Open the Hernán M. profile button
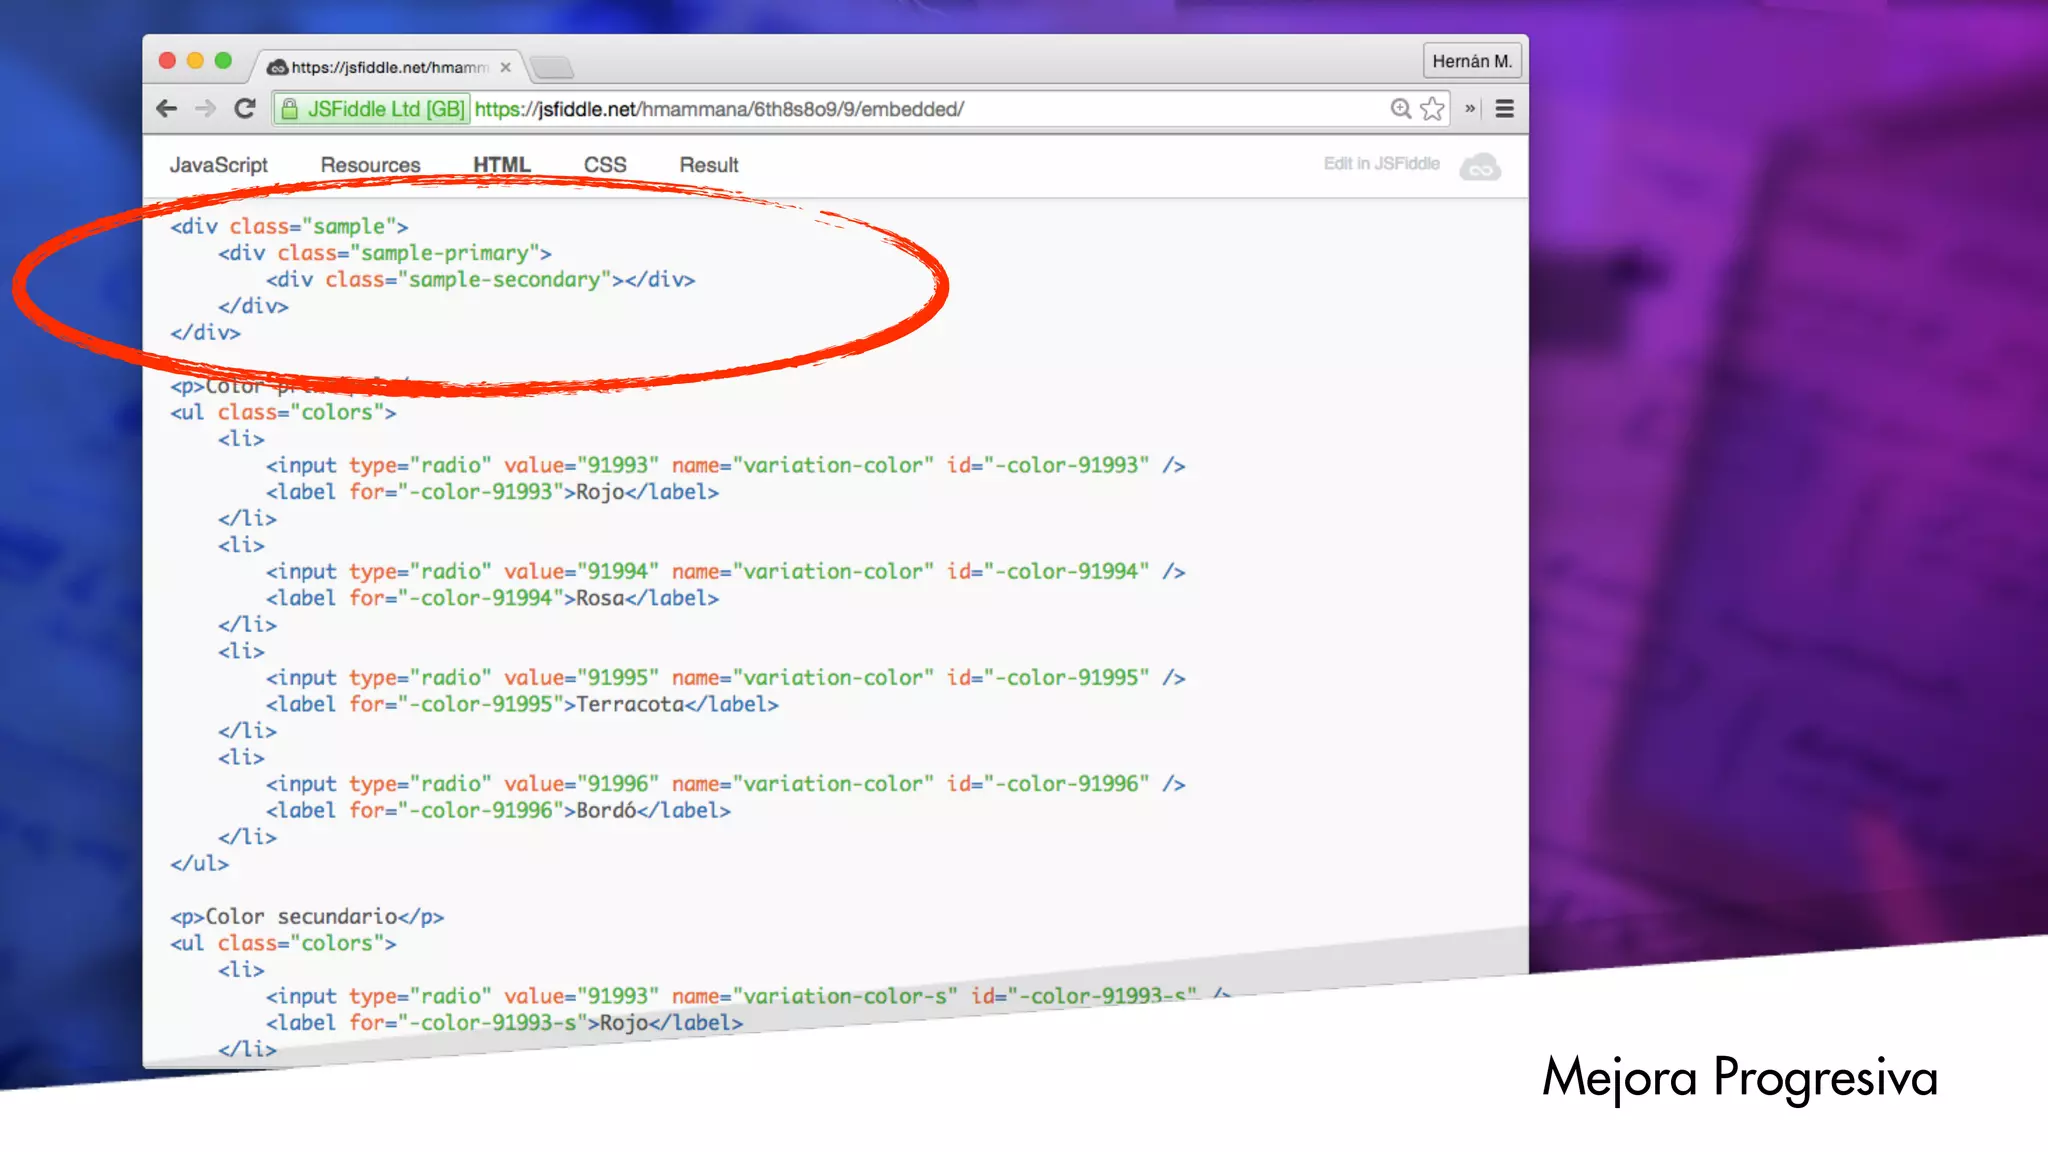The width and height of the screenshot is (2048, 1152). (x=1471, y=61)
